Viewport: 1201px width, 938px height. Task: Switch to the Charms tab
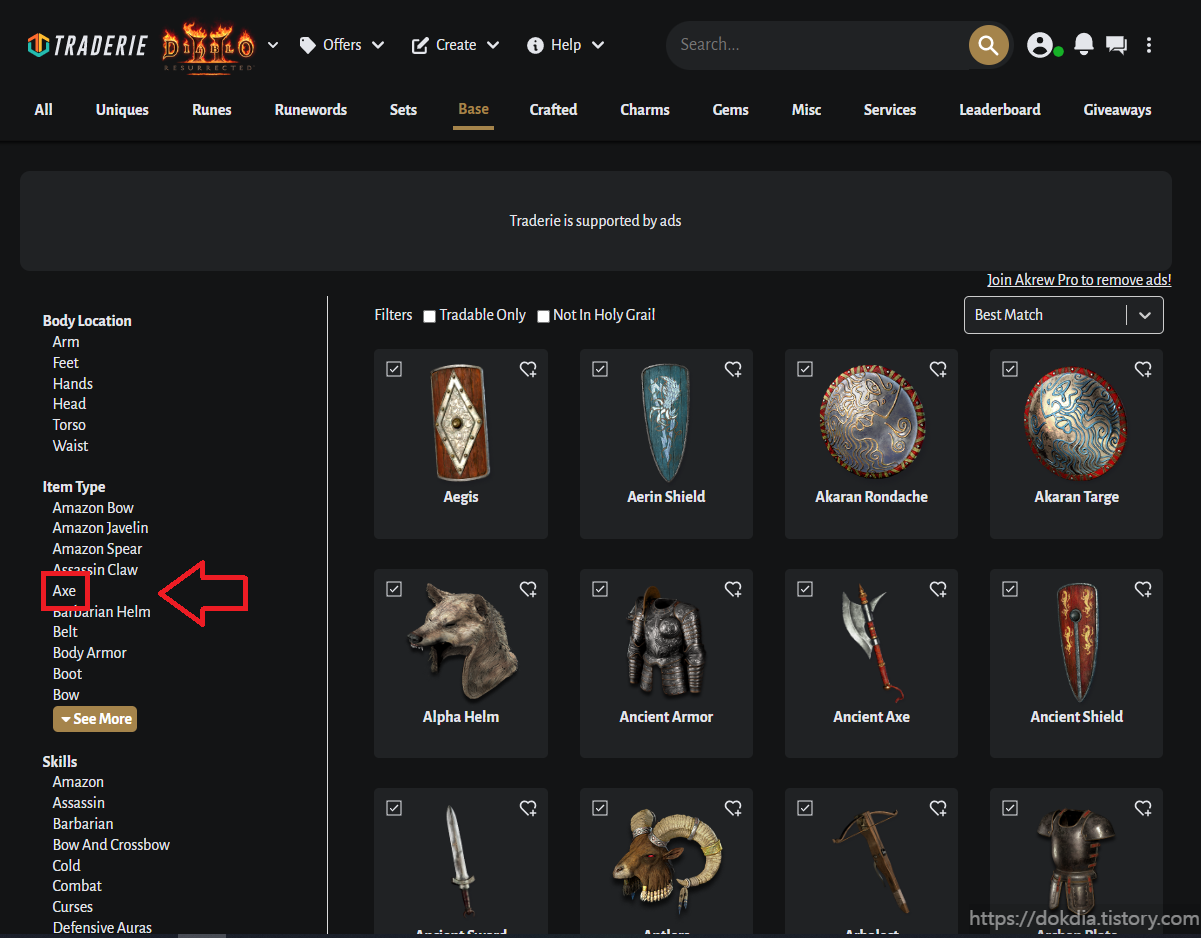coord(645,110)
